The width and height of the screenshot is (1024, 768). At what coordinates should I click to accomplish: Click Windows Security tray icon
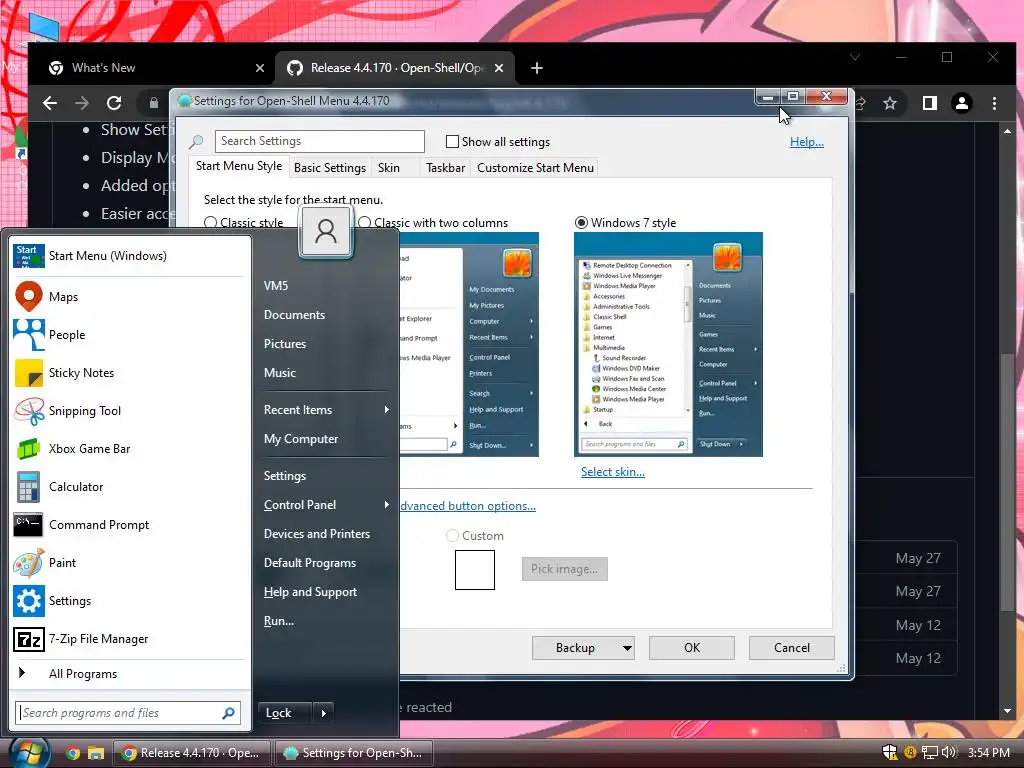click(x=889, y=752)
